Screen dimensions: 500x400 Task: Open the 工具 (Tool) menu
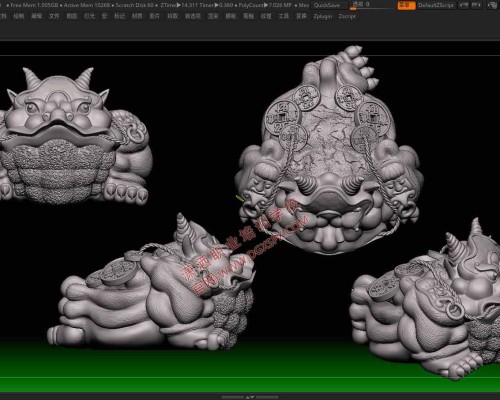(x=284, y=16)
